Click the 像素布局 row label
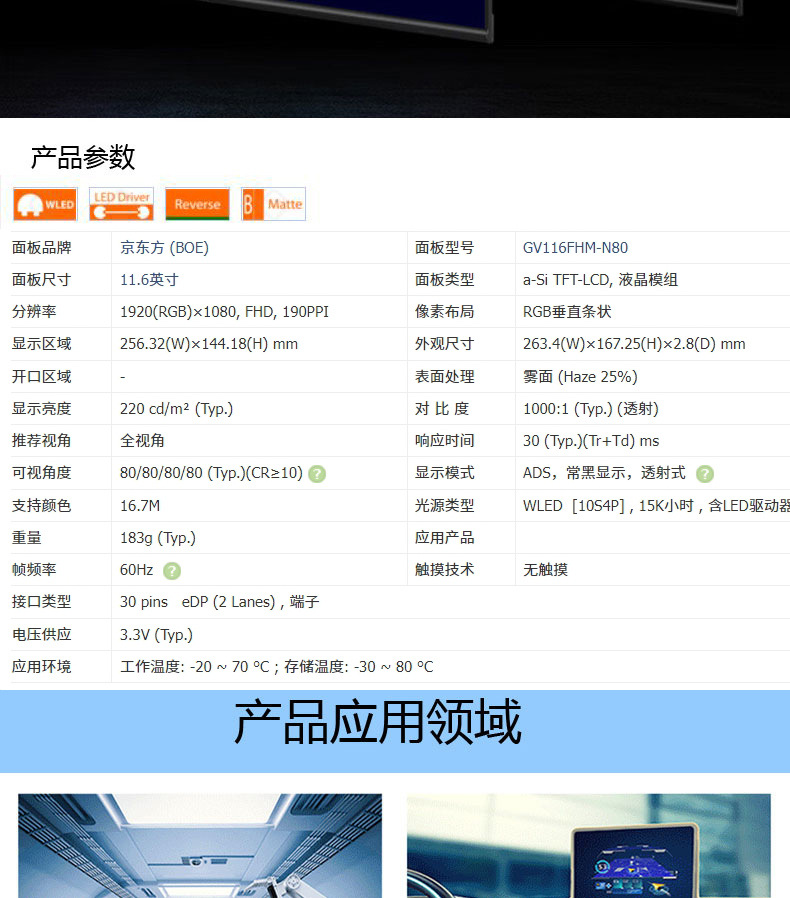This screenshot has height=898, width=790. (x=444, y=312)
